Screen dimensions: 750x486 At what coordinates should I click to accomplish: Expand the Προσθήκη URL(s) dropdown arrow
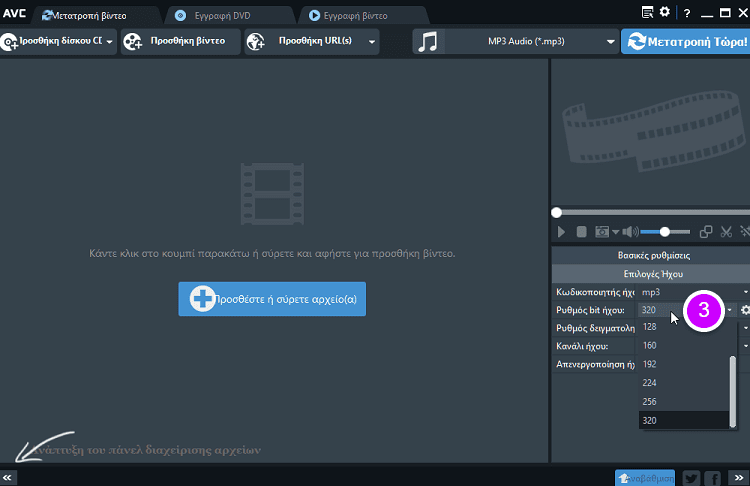coord(372,42)
